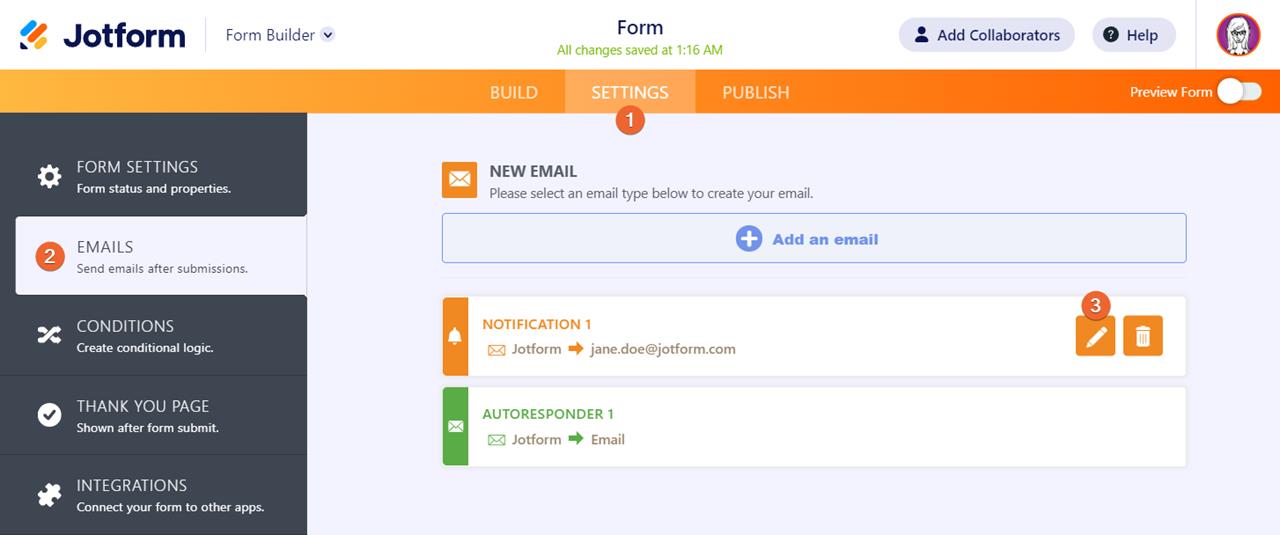Click the New Email envelope icon

coord(459,179)
